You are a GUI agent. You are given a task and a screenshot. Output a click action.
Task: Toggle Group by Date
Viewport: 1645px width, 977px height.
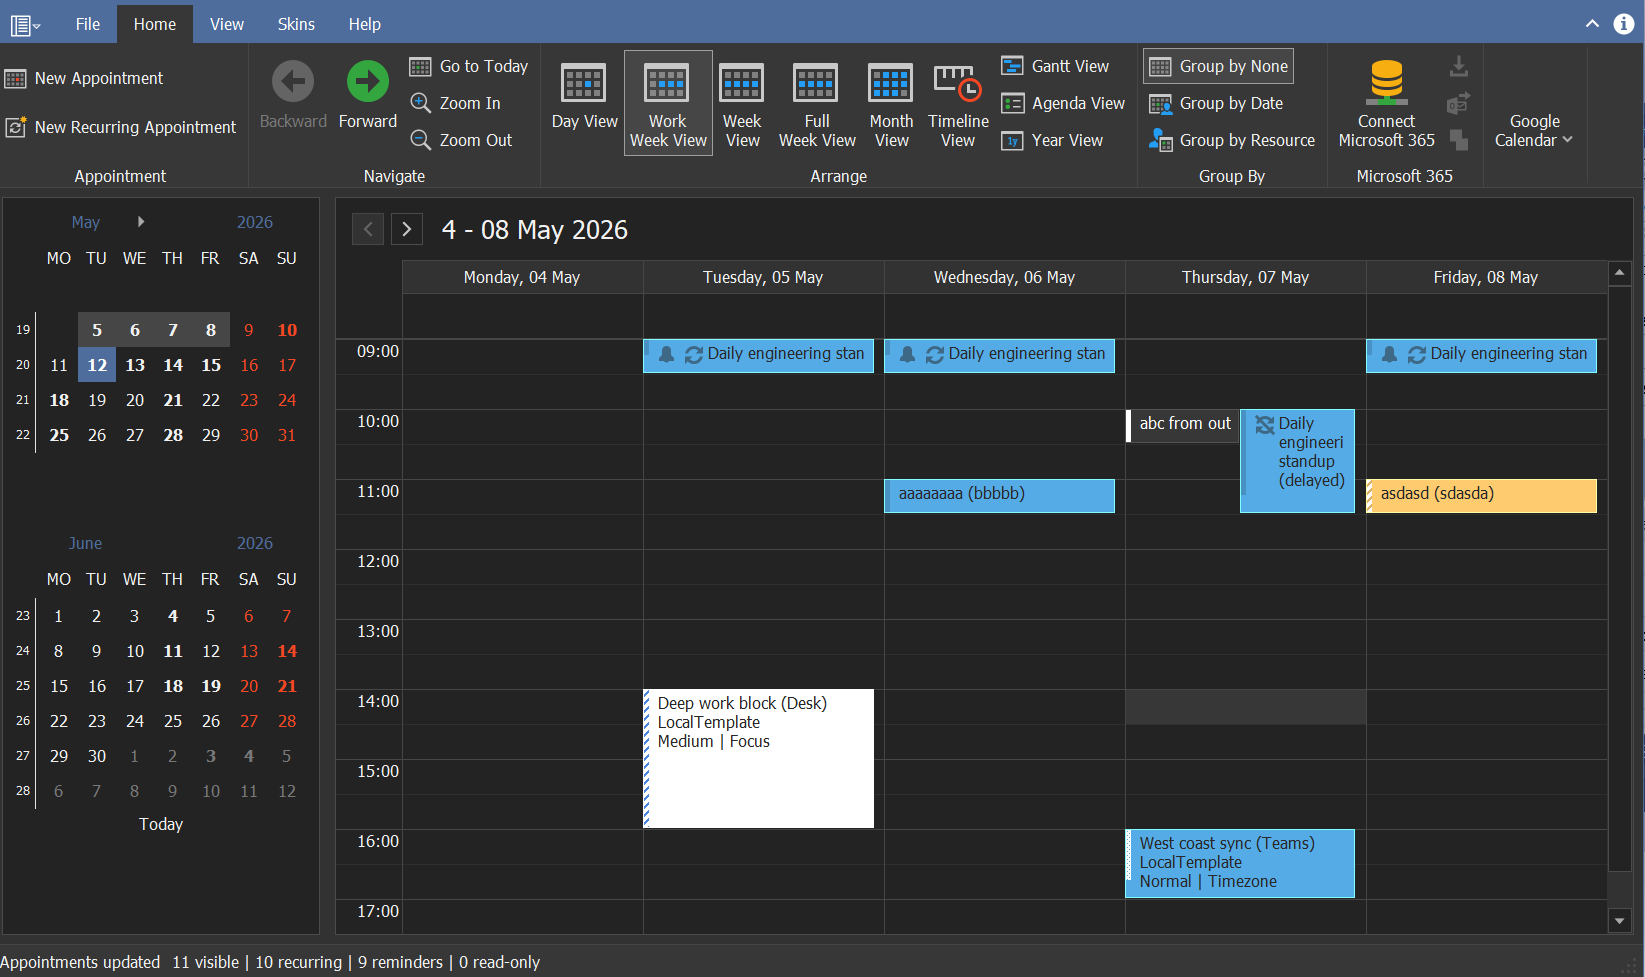pos(1216,103)
